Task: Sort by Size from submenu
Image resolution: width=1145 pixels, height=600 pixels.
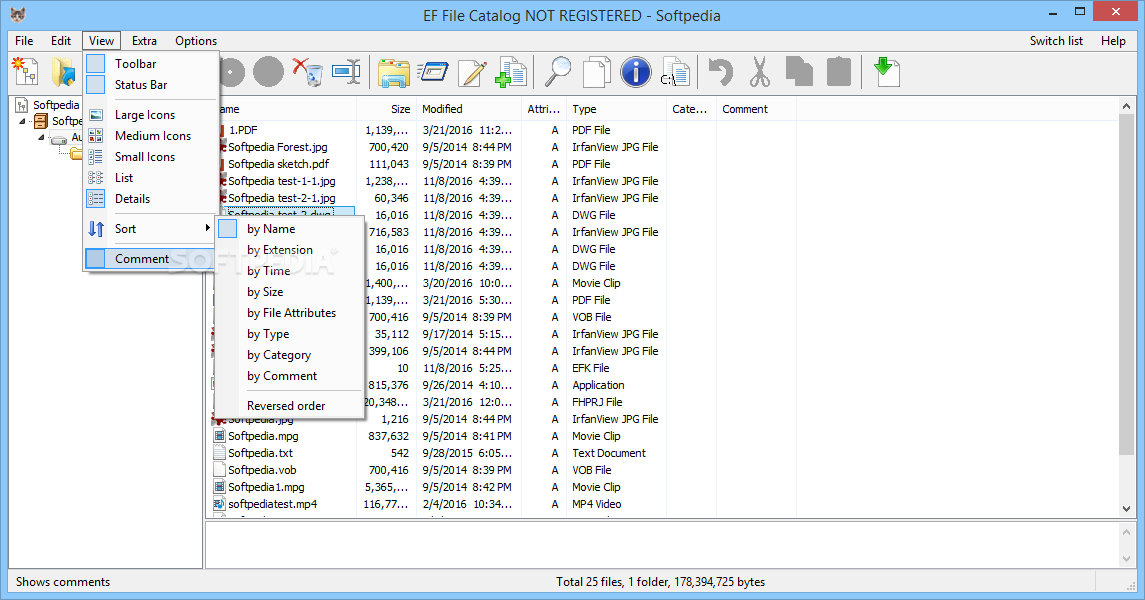Action: [289, 292]
